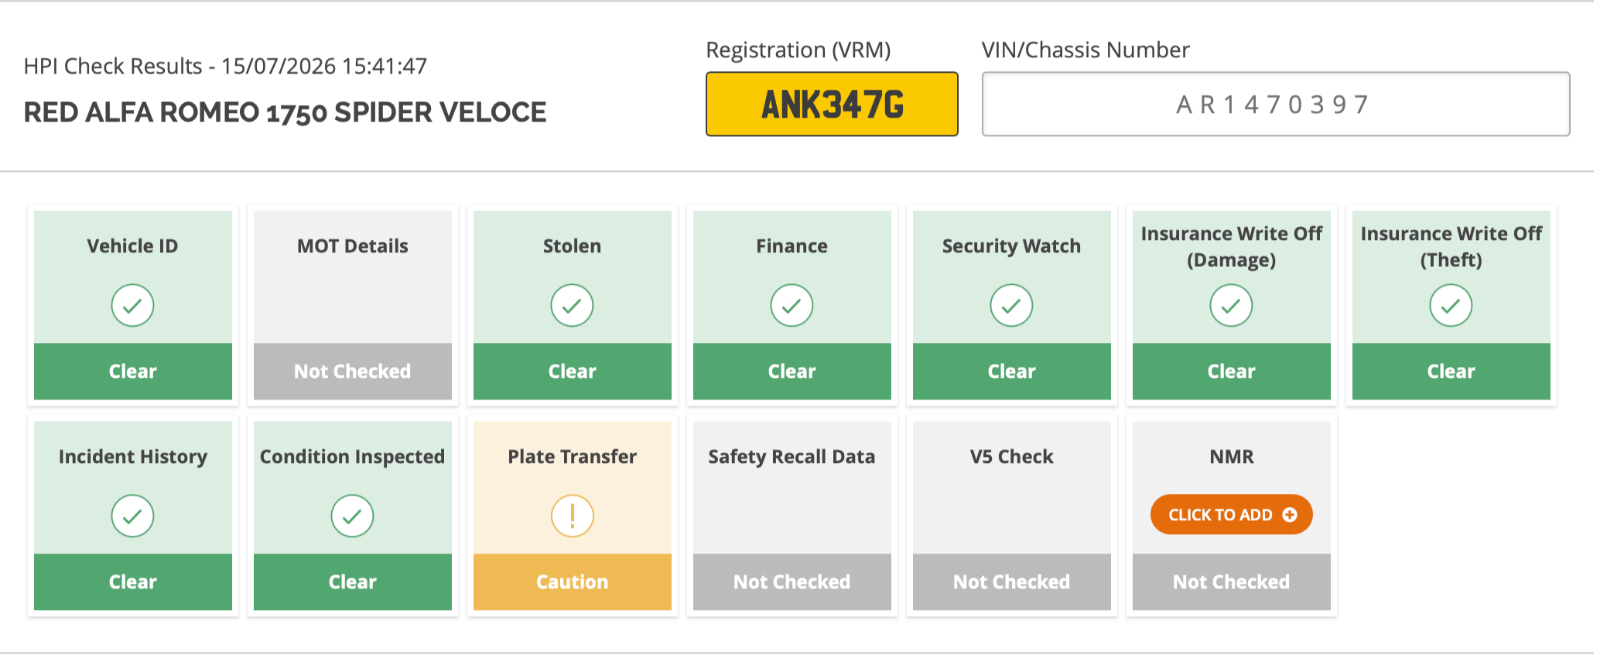Viewport: 1600px width, 655px height.
Task: Select the Insurance Write Off (Theft) title
Action: point(1451,247)
